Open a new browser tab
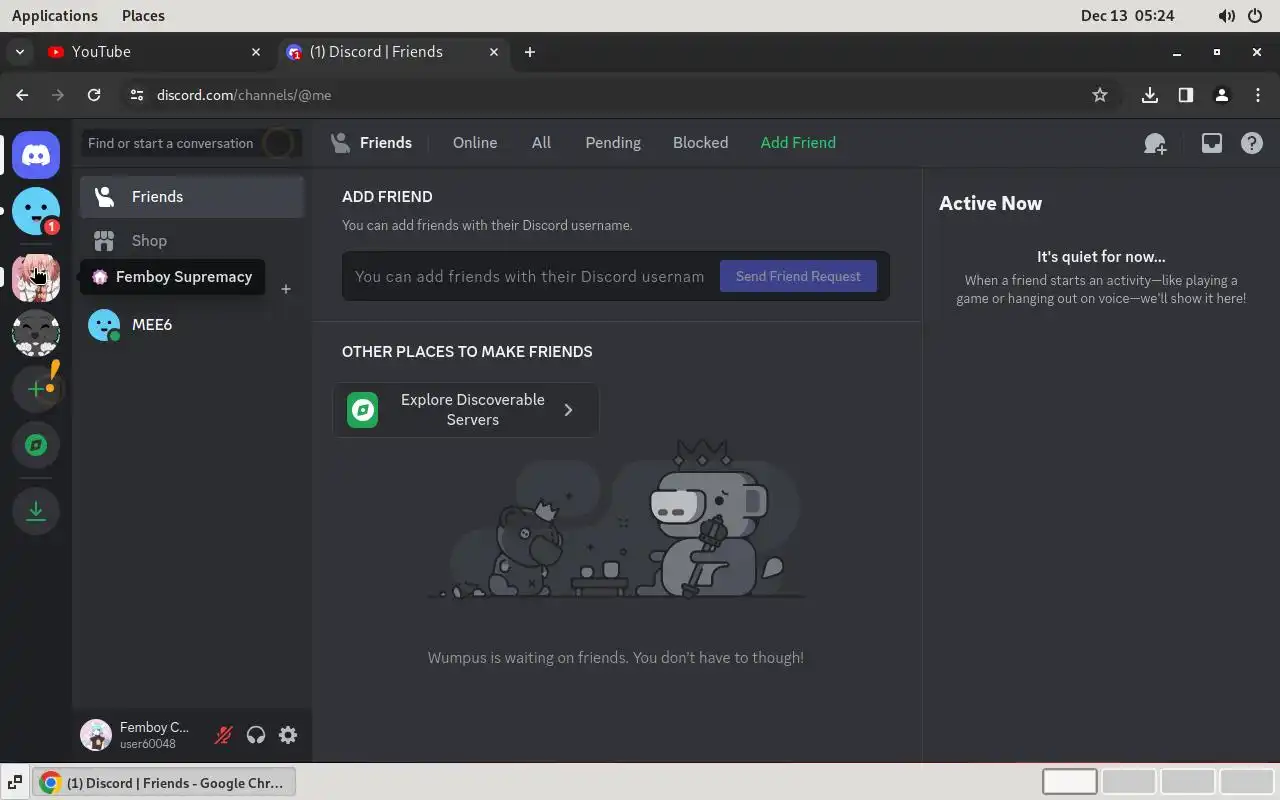Image resolution: width=1280 pixels, height=800 pixels. pos(530,52)
